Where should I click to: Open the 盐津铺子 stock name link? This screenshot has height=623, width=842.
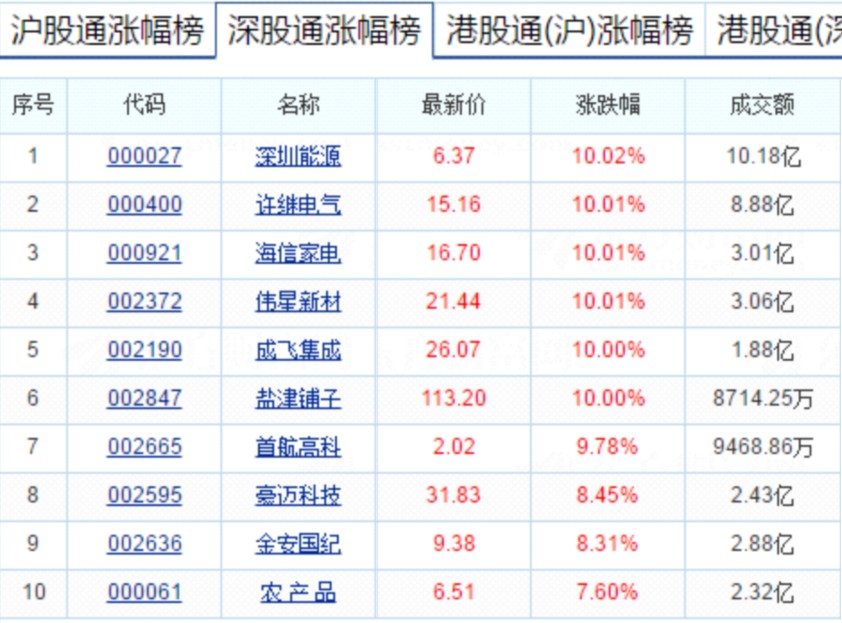(298, 399)
